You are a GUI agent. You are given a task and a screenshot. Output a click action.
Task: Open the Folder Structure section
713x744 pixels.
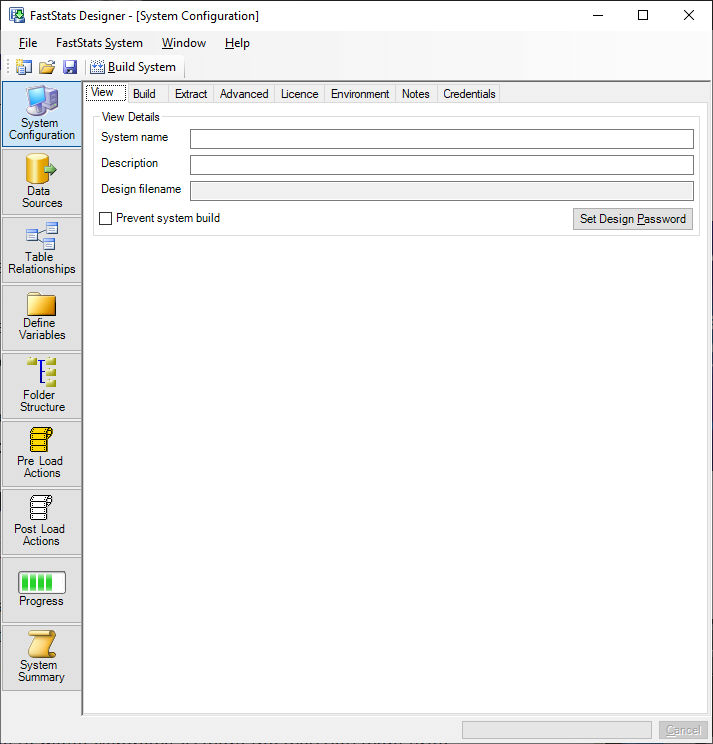[42, 386]
